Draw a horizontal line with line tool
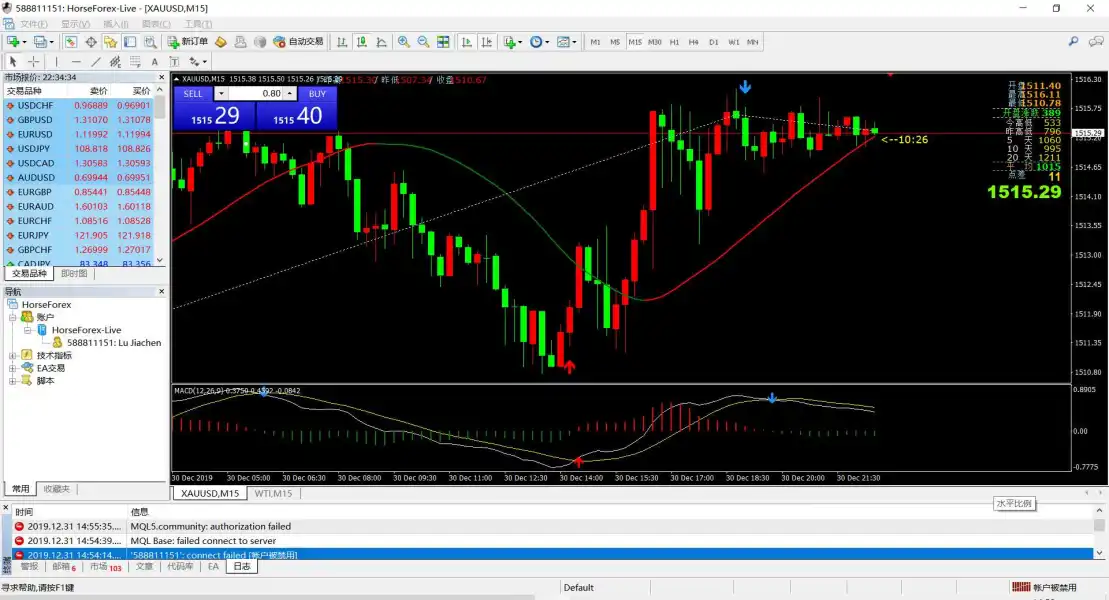1109x600 pixels. tap(76, 62)
